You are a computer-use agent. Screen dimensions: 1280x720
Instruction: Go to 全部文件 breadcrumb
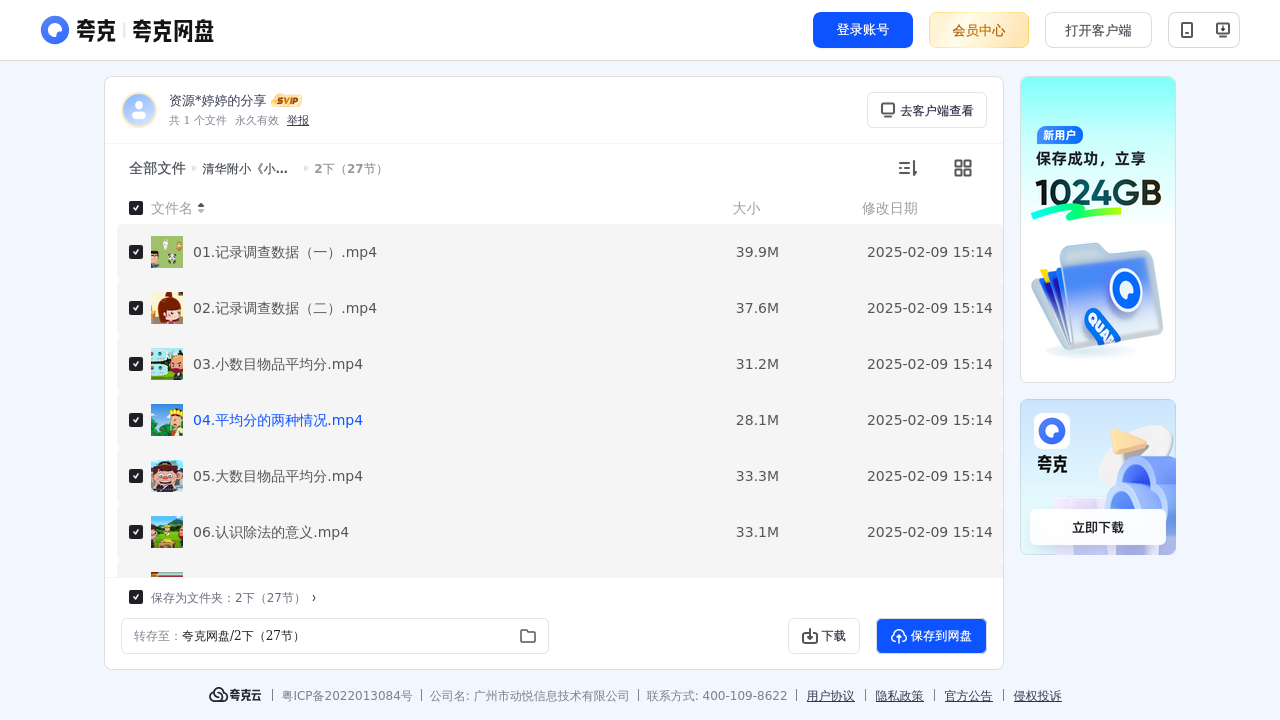click(x=157, y=168)
